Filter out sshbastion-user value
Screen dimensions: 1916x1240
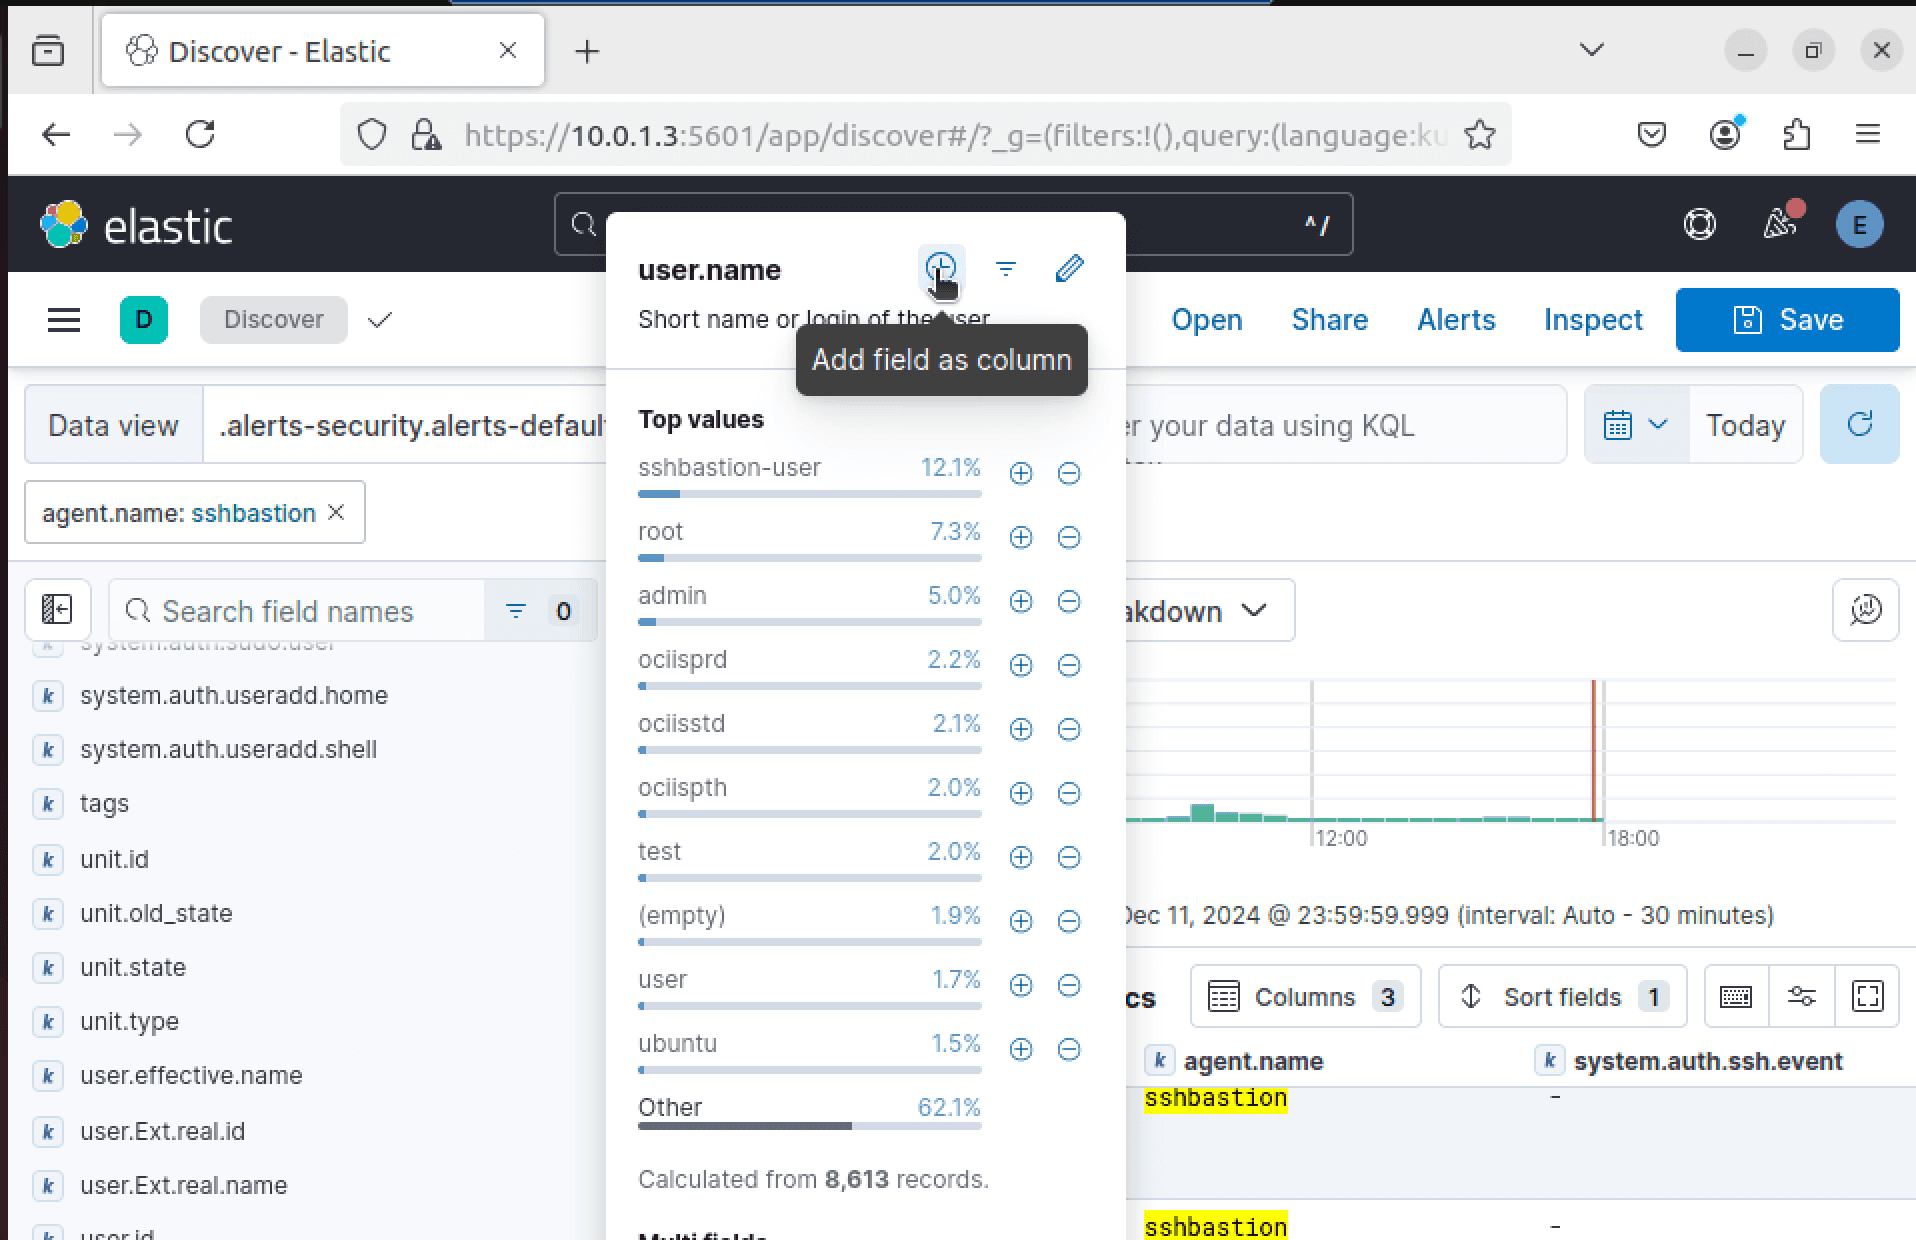pos(1069,473)
